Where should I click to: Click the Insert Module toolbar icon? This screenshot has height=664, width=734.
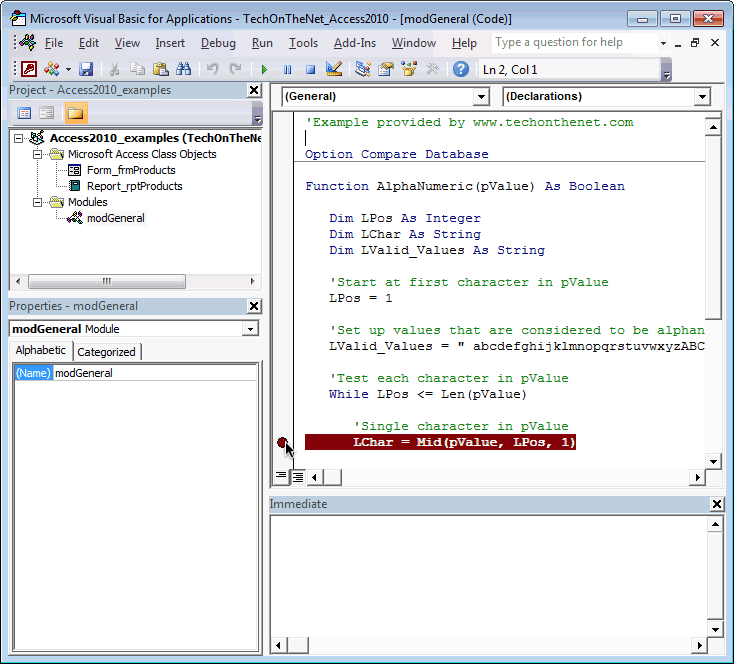(x=51, y=69)
